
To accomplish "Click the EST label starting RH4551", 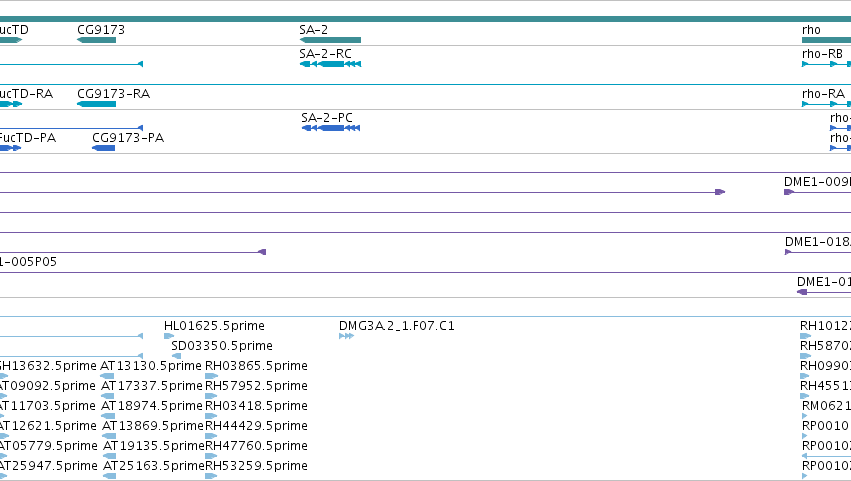I will pos(825,386).
